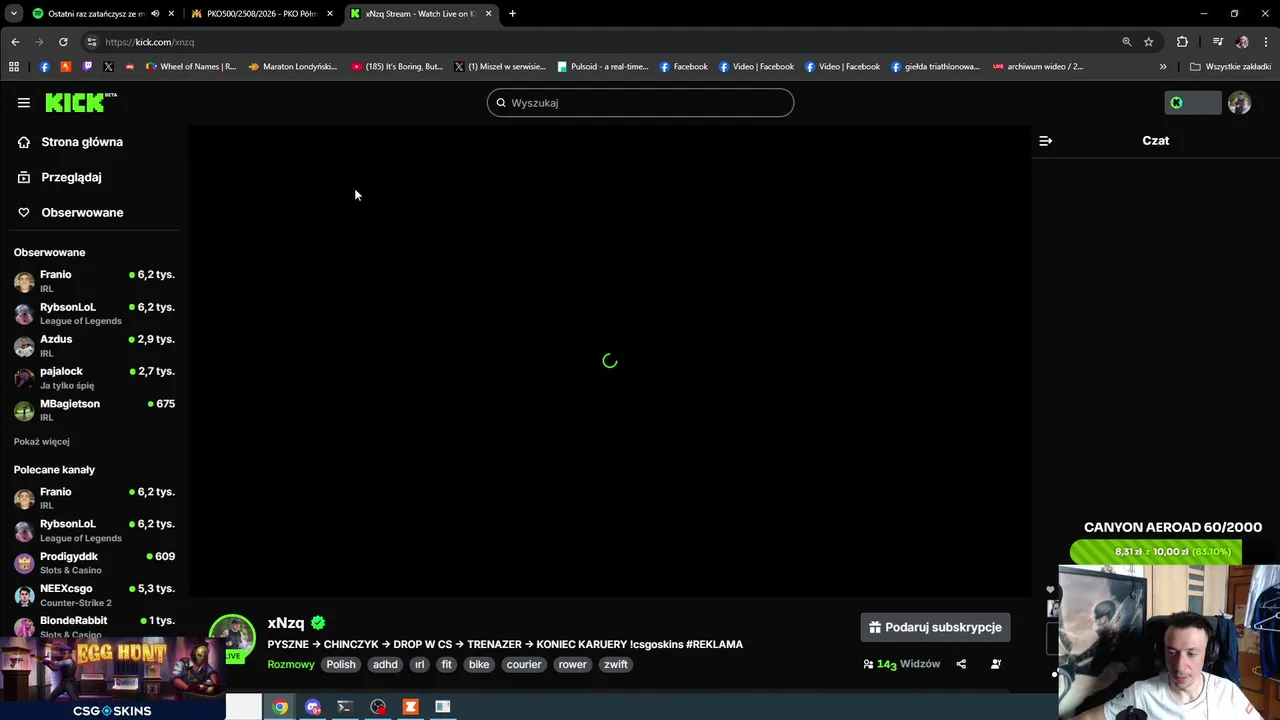Expand hidden bookmarks chevron
The height and width of the screenshot is (720, 1280).
[1163, 67]
